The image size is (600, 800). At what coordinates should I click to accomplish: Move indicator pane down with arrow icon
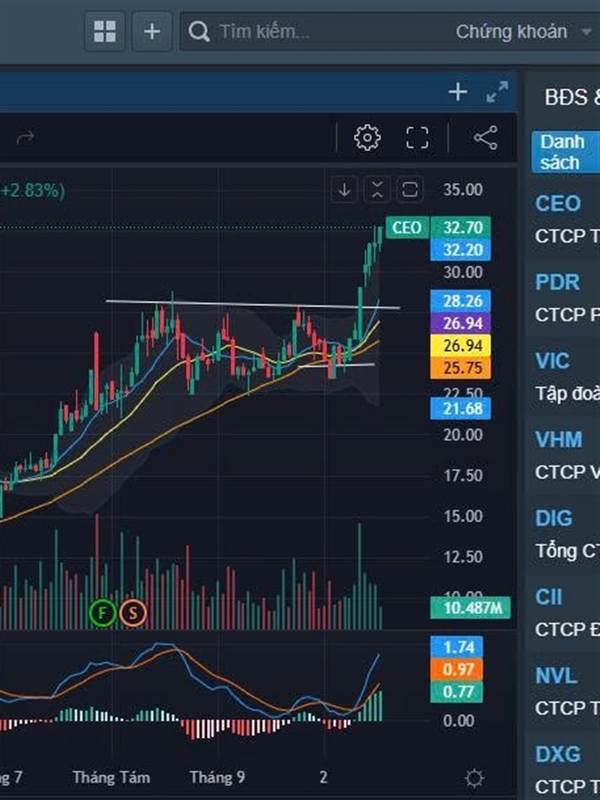click(x=344, y=190)
